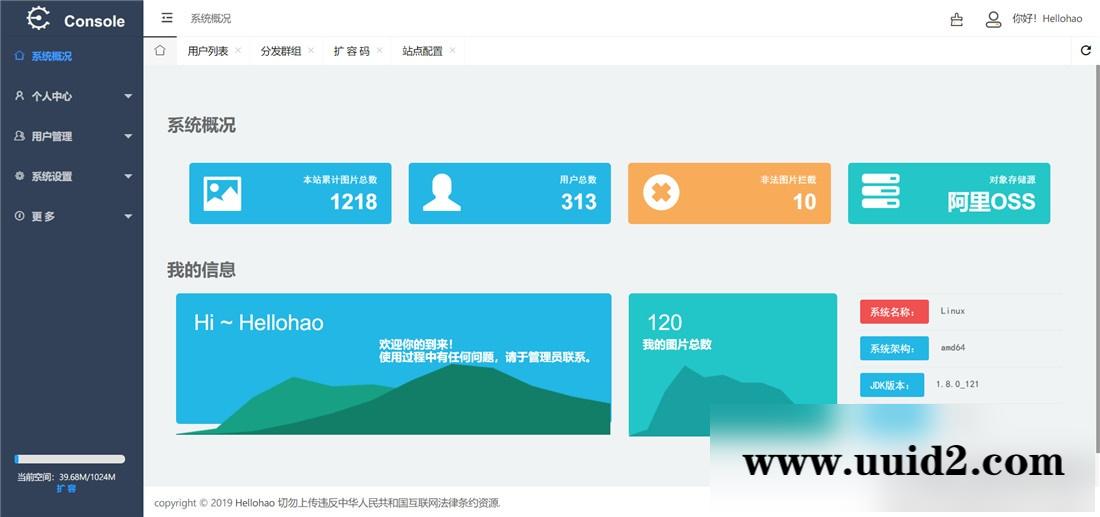Select 系统概况 in the sidebar
The height and width of the screenshot is (517, 1100).
click(x=50, y=56)
